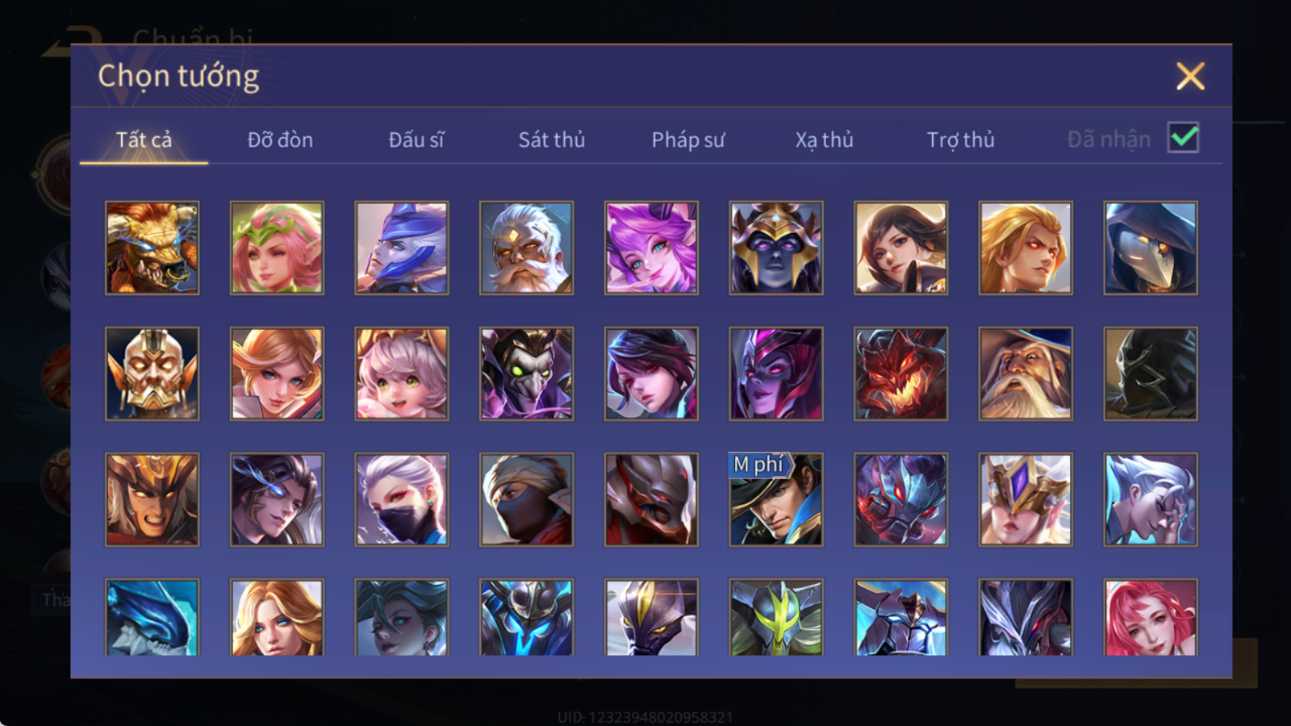1291x726 pixels.
Task: Pick the pink-haired girl in bottom row
Action: click(x=1150, y=618)
